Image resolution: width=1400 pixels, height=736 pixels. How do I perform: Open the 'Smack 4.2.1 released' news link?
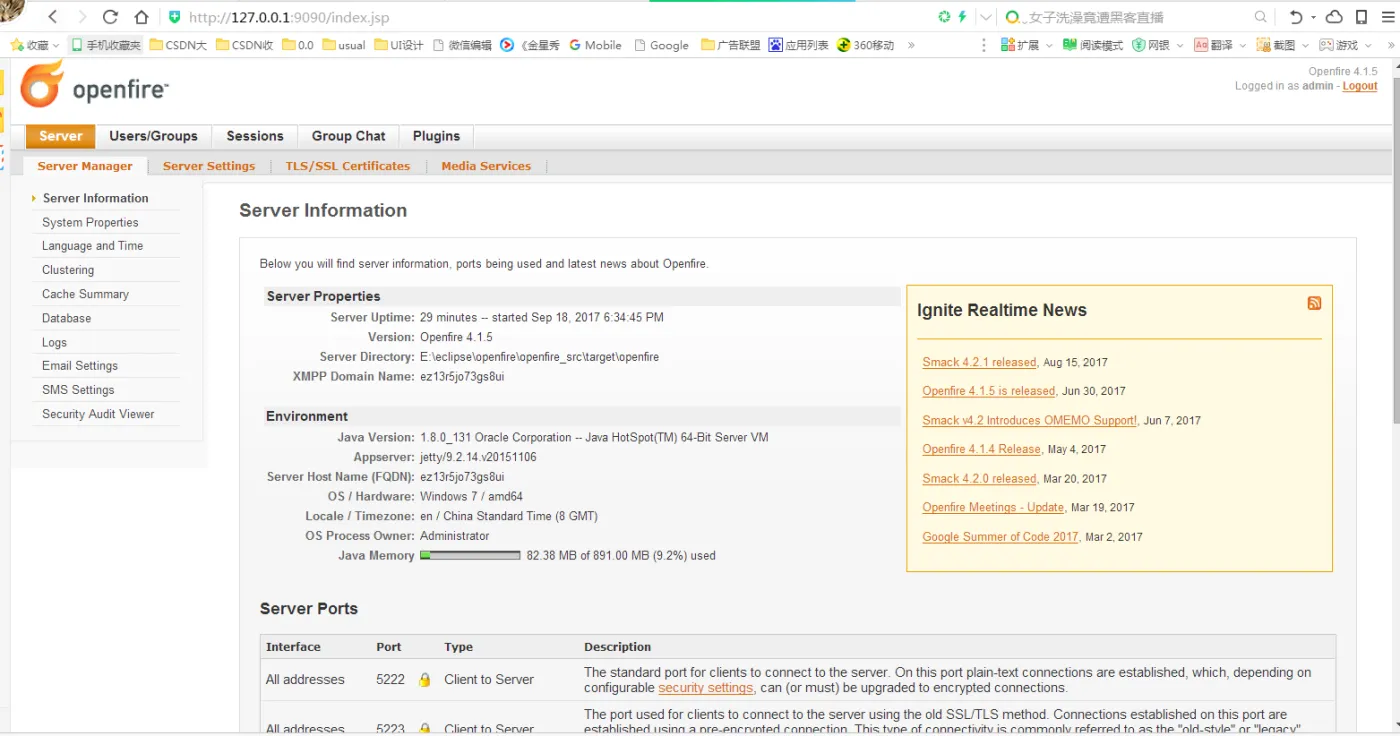(x=979, y=362)
